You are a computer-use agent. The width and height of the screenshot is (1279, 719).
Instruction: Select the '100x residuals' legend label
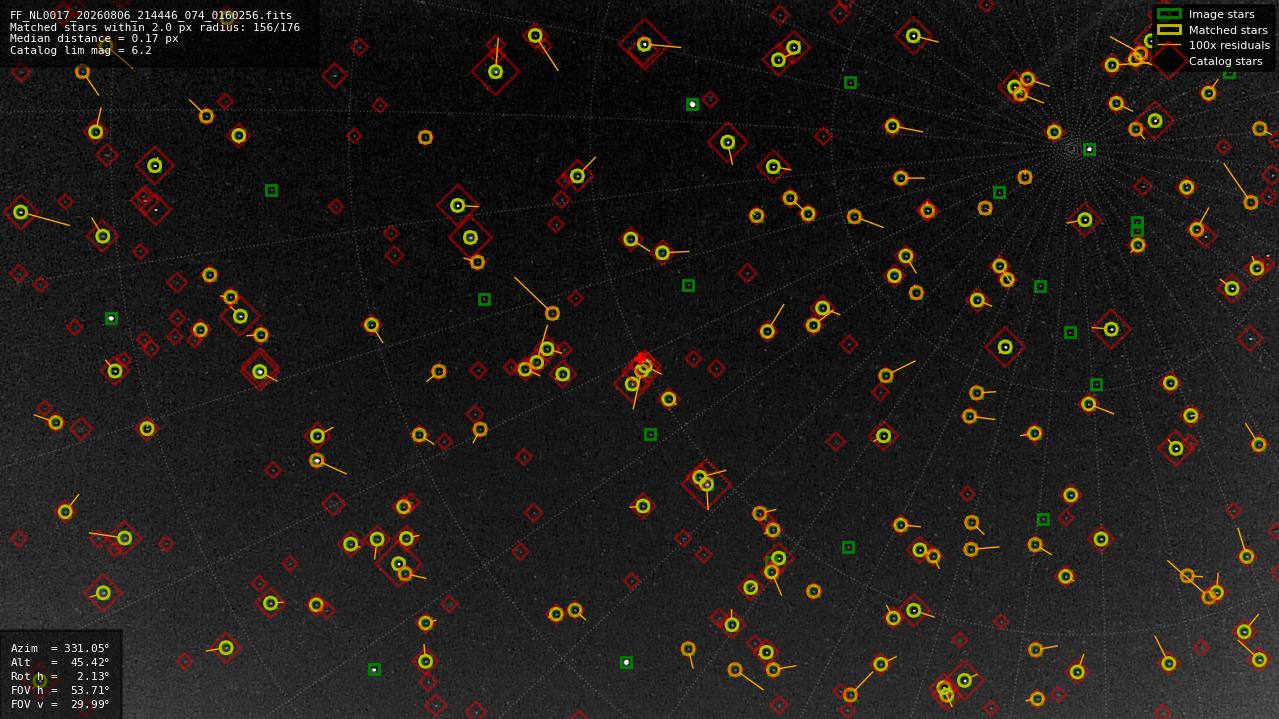click(x=1229, y=45)
